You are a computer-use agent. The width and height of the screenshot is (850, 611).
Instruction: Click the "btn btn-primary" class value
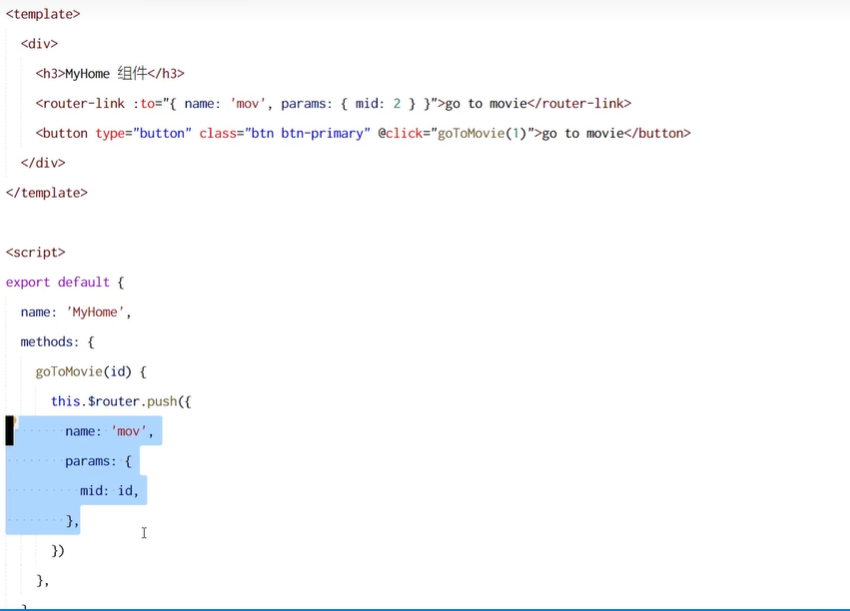(307, 133)
